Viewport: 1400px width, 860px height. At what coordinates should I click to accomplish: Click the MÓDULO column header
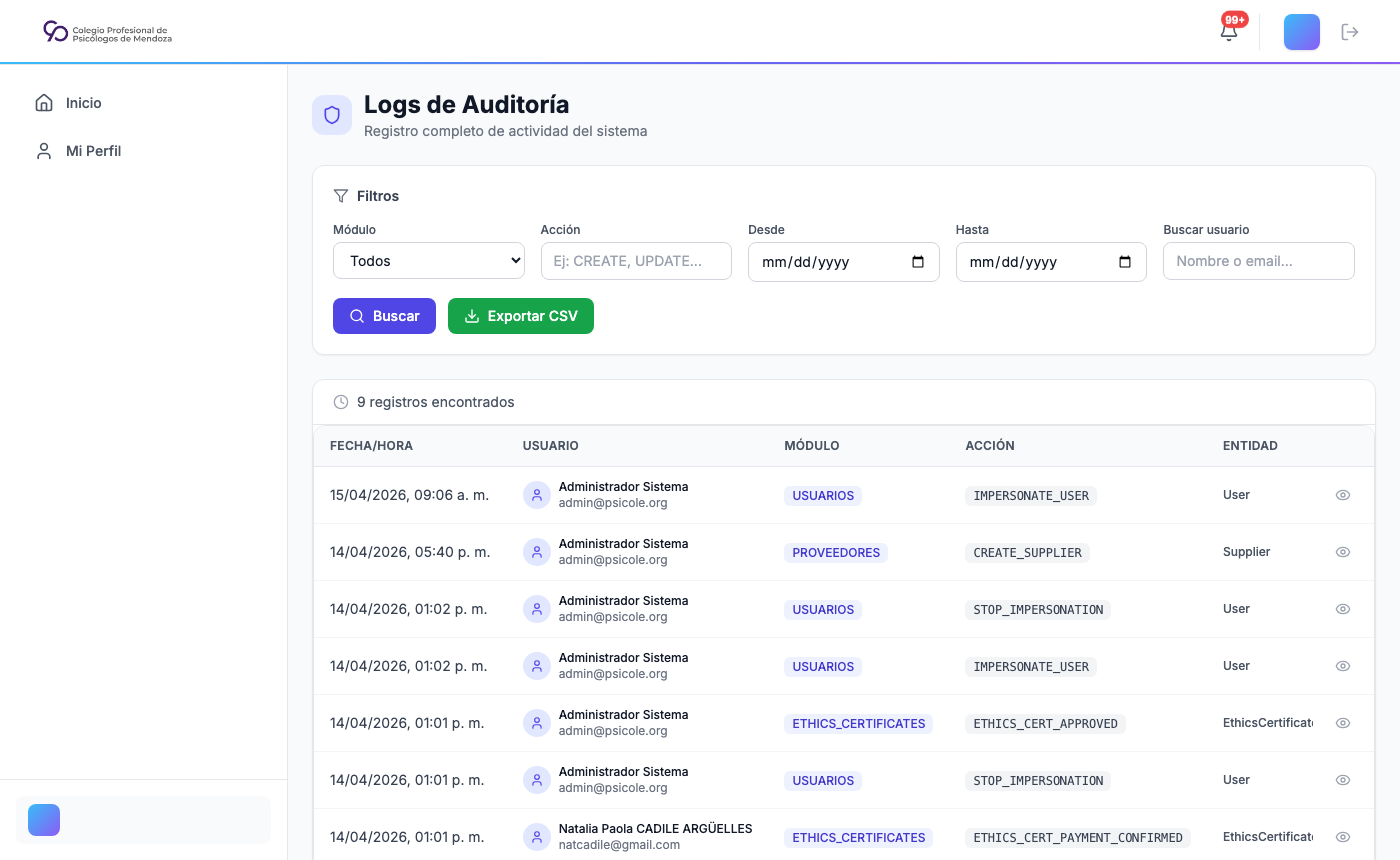[812, 446]
